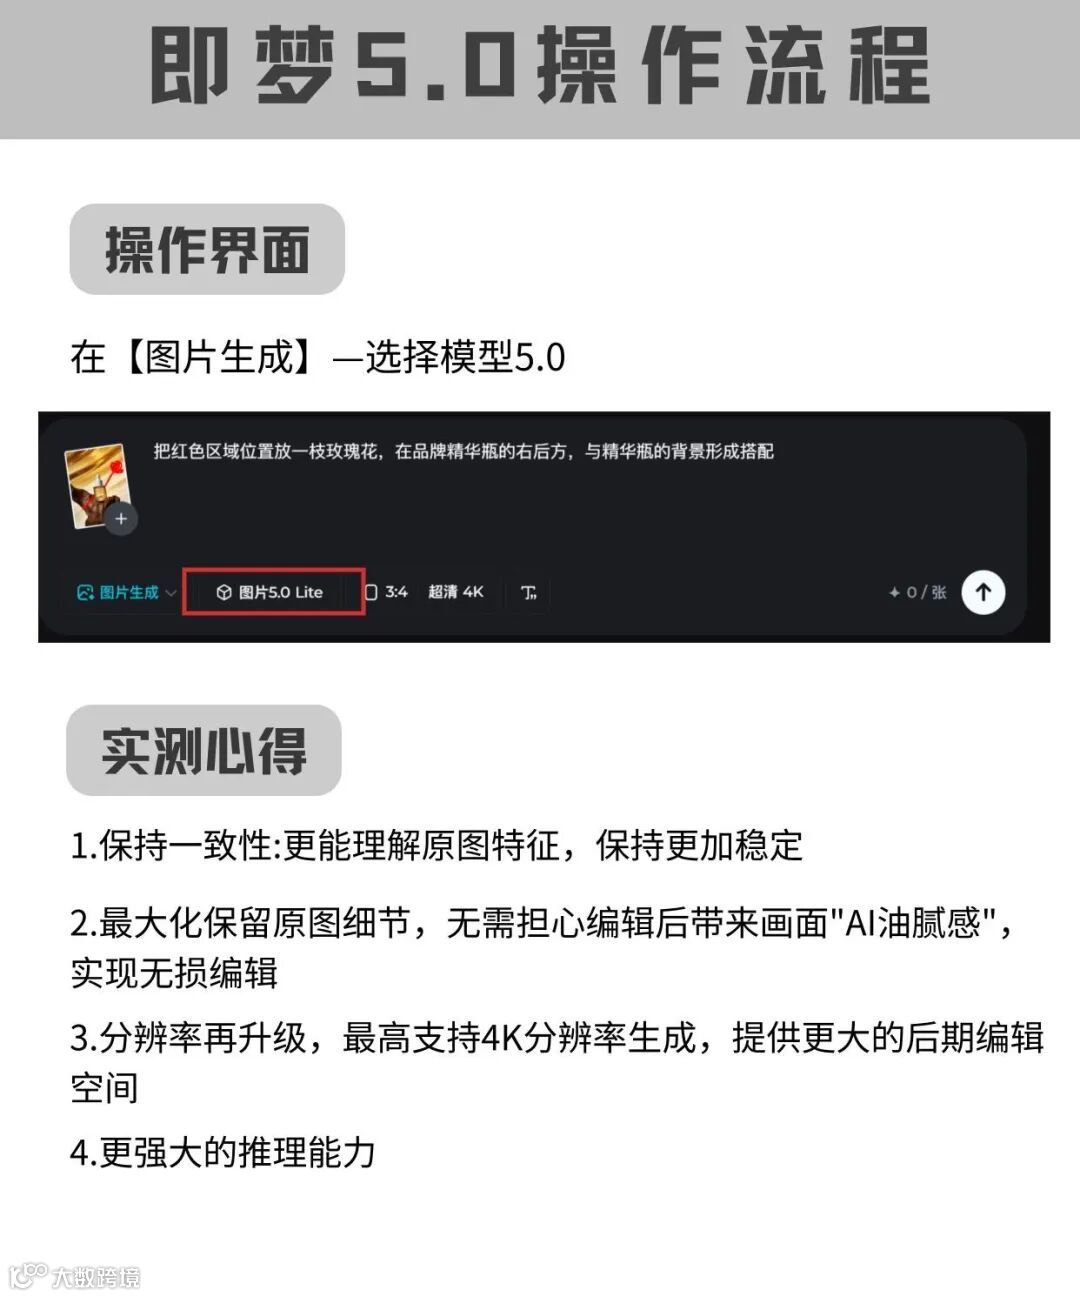Select the 实测心得 section badge
This screenshot has width=1080, height=1297.
coord(204,750)
